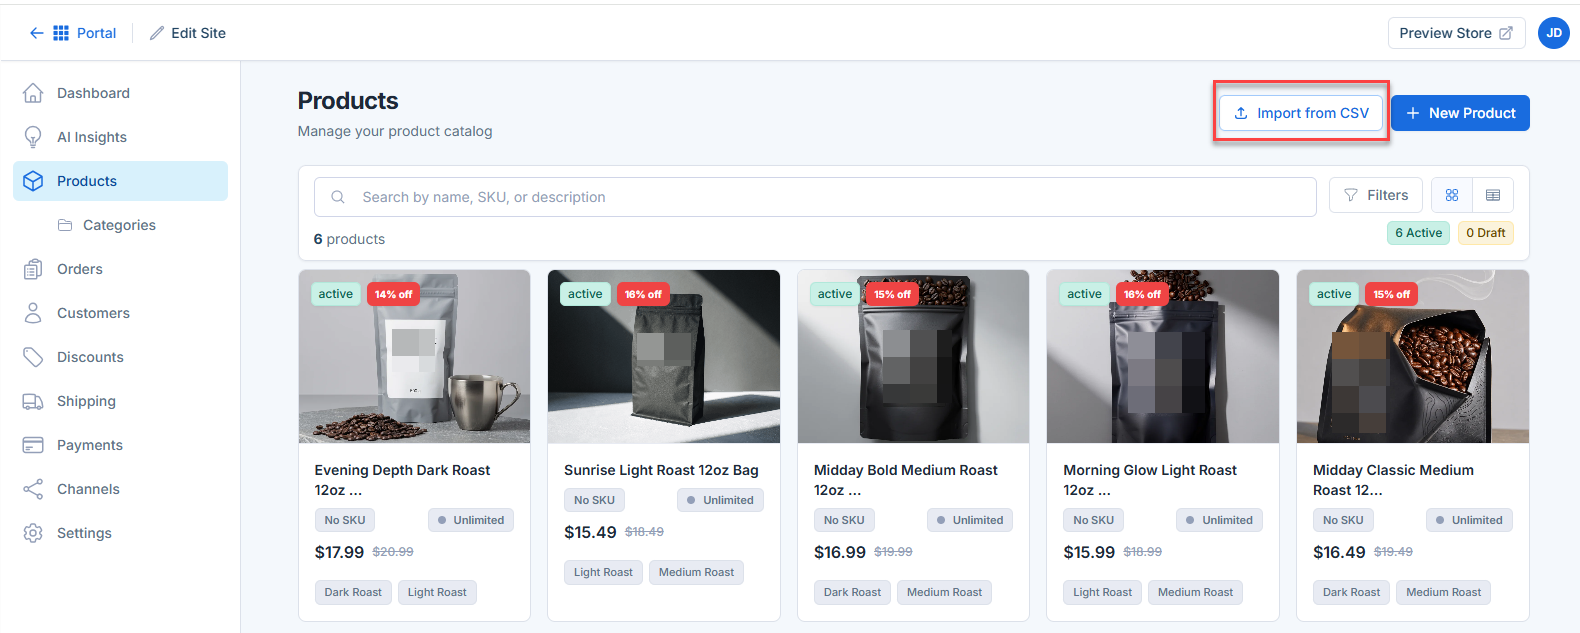Filter by 0 Draft status badge

click(x=1485, y=233)
